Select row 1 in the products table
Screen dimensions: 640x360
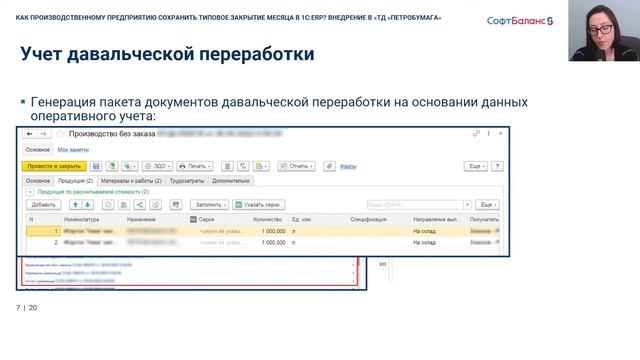tap(262, 231)
